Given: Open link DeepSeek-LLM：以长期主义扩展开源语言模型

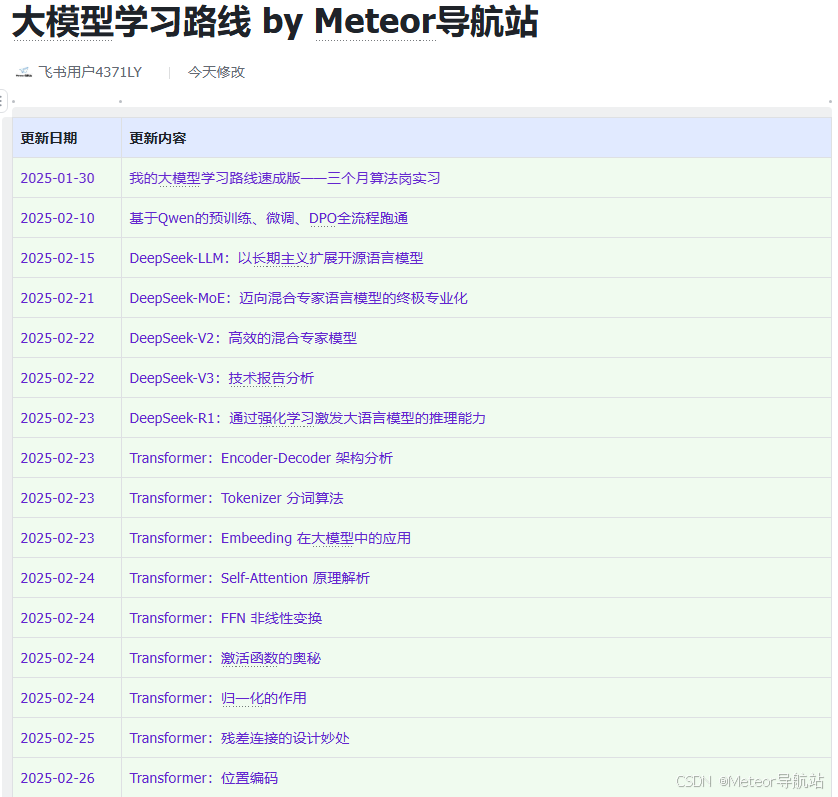Looking at the screenshot, I should [x=276, y=259].
